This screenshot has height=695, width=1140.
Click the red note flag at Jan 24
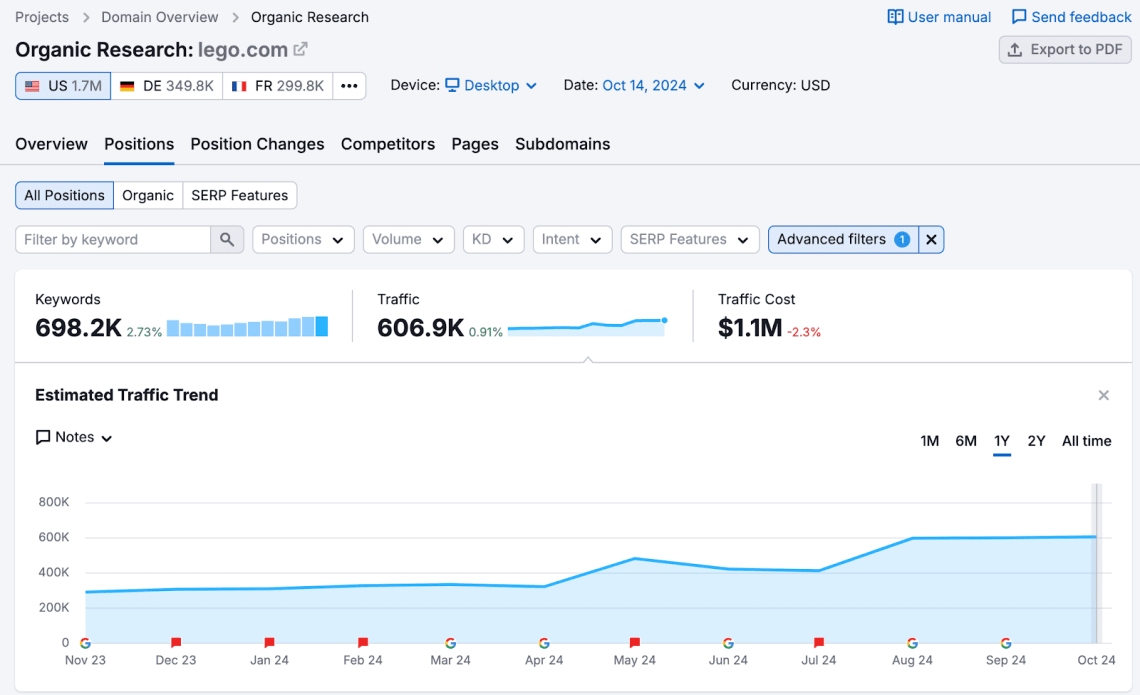click(x=270, y=643)
